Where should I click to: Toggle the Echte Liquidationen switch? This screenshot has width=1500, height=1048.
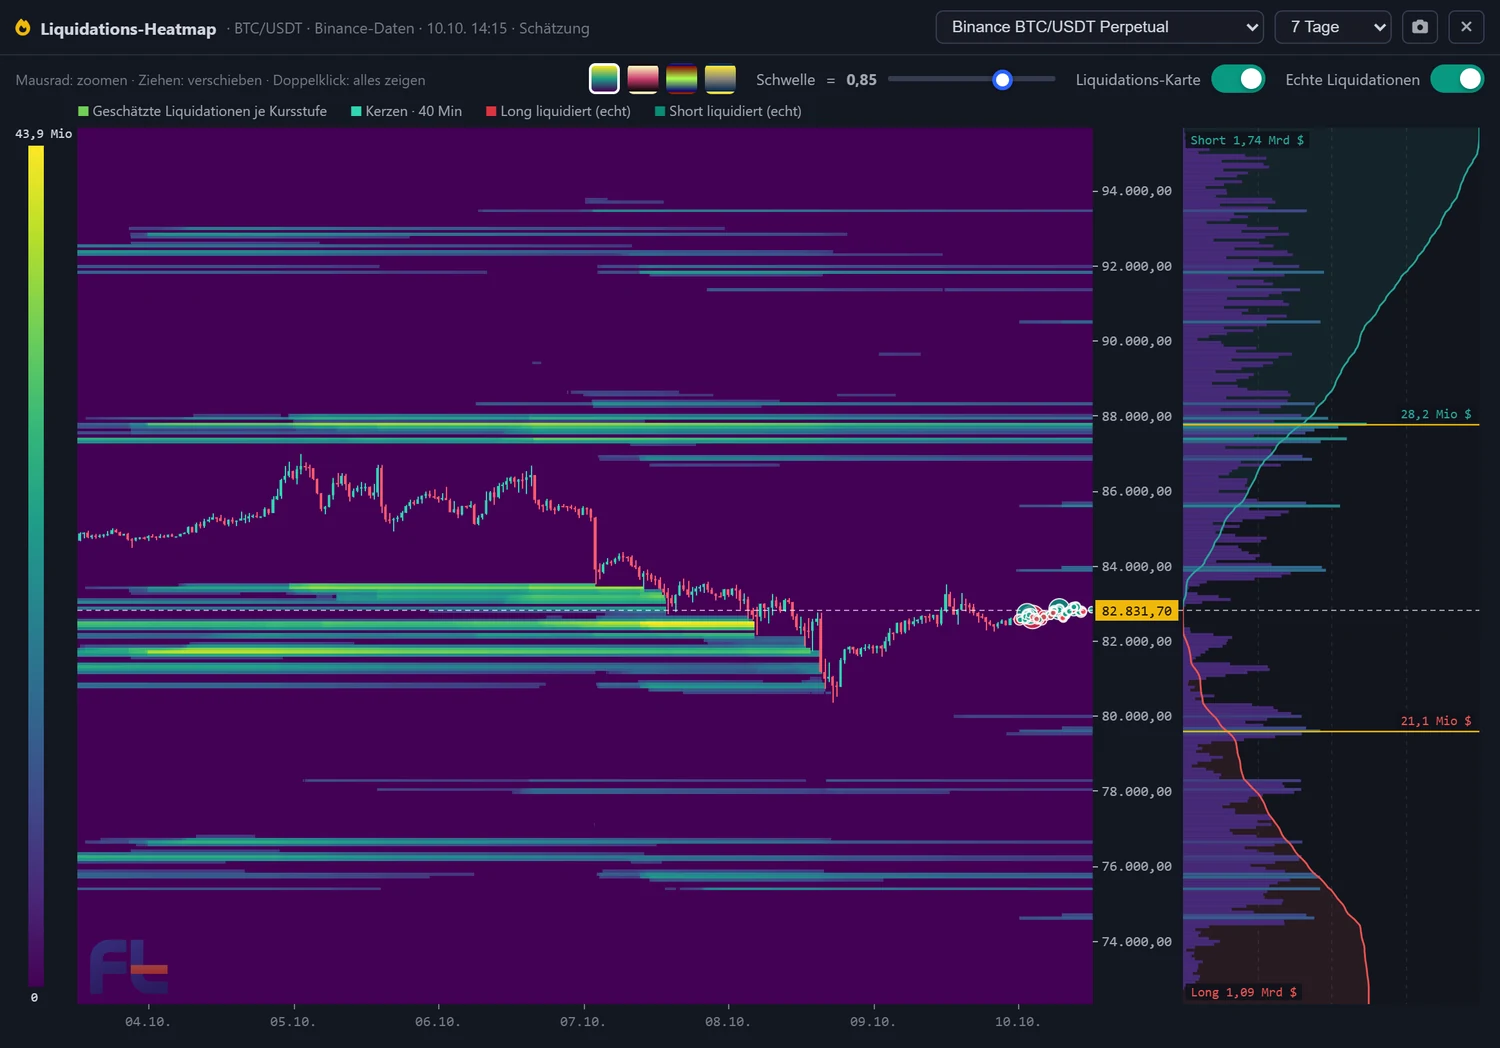click(x=1457, y=79)
